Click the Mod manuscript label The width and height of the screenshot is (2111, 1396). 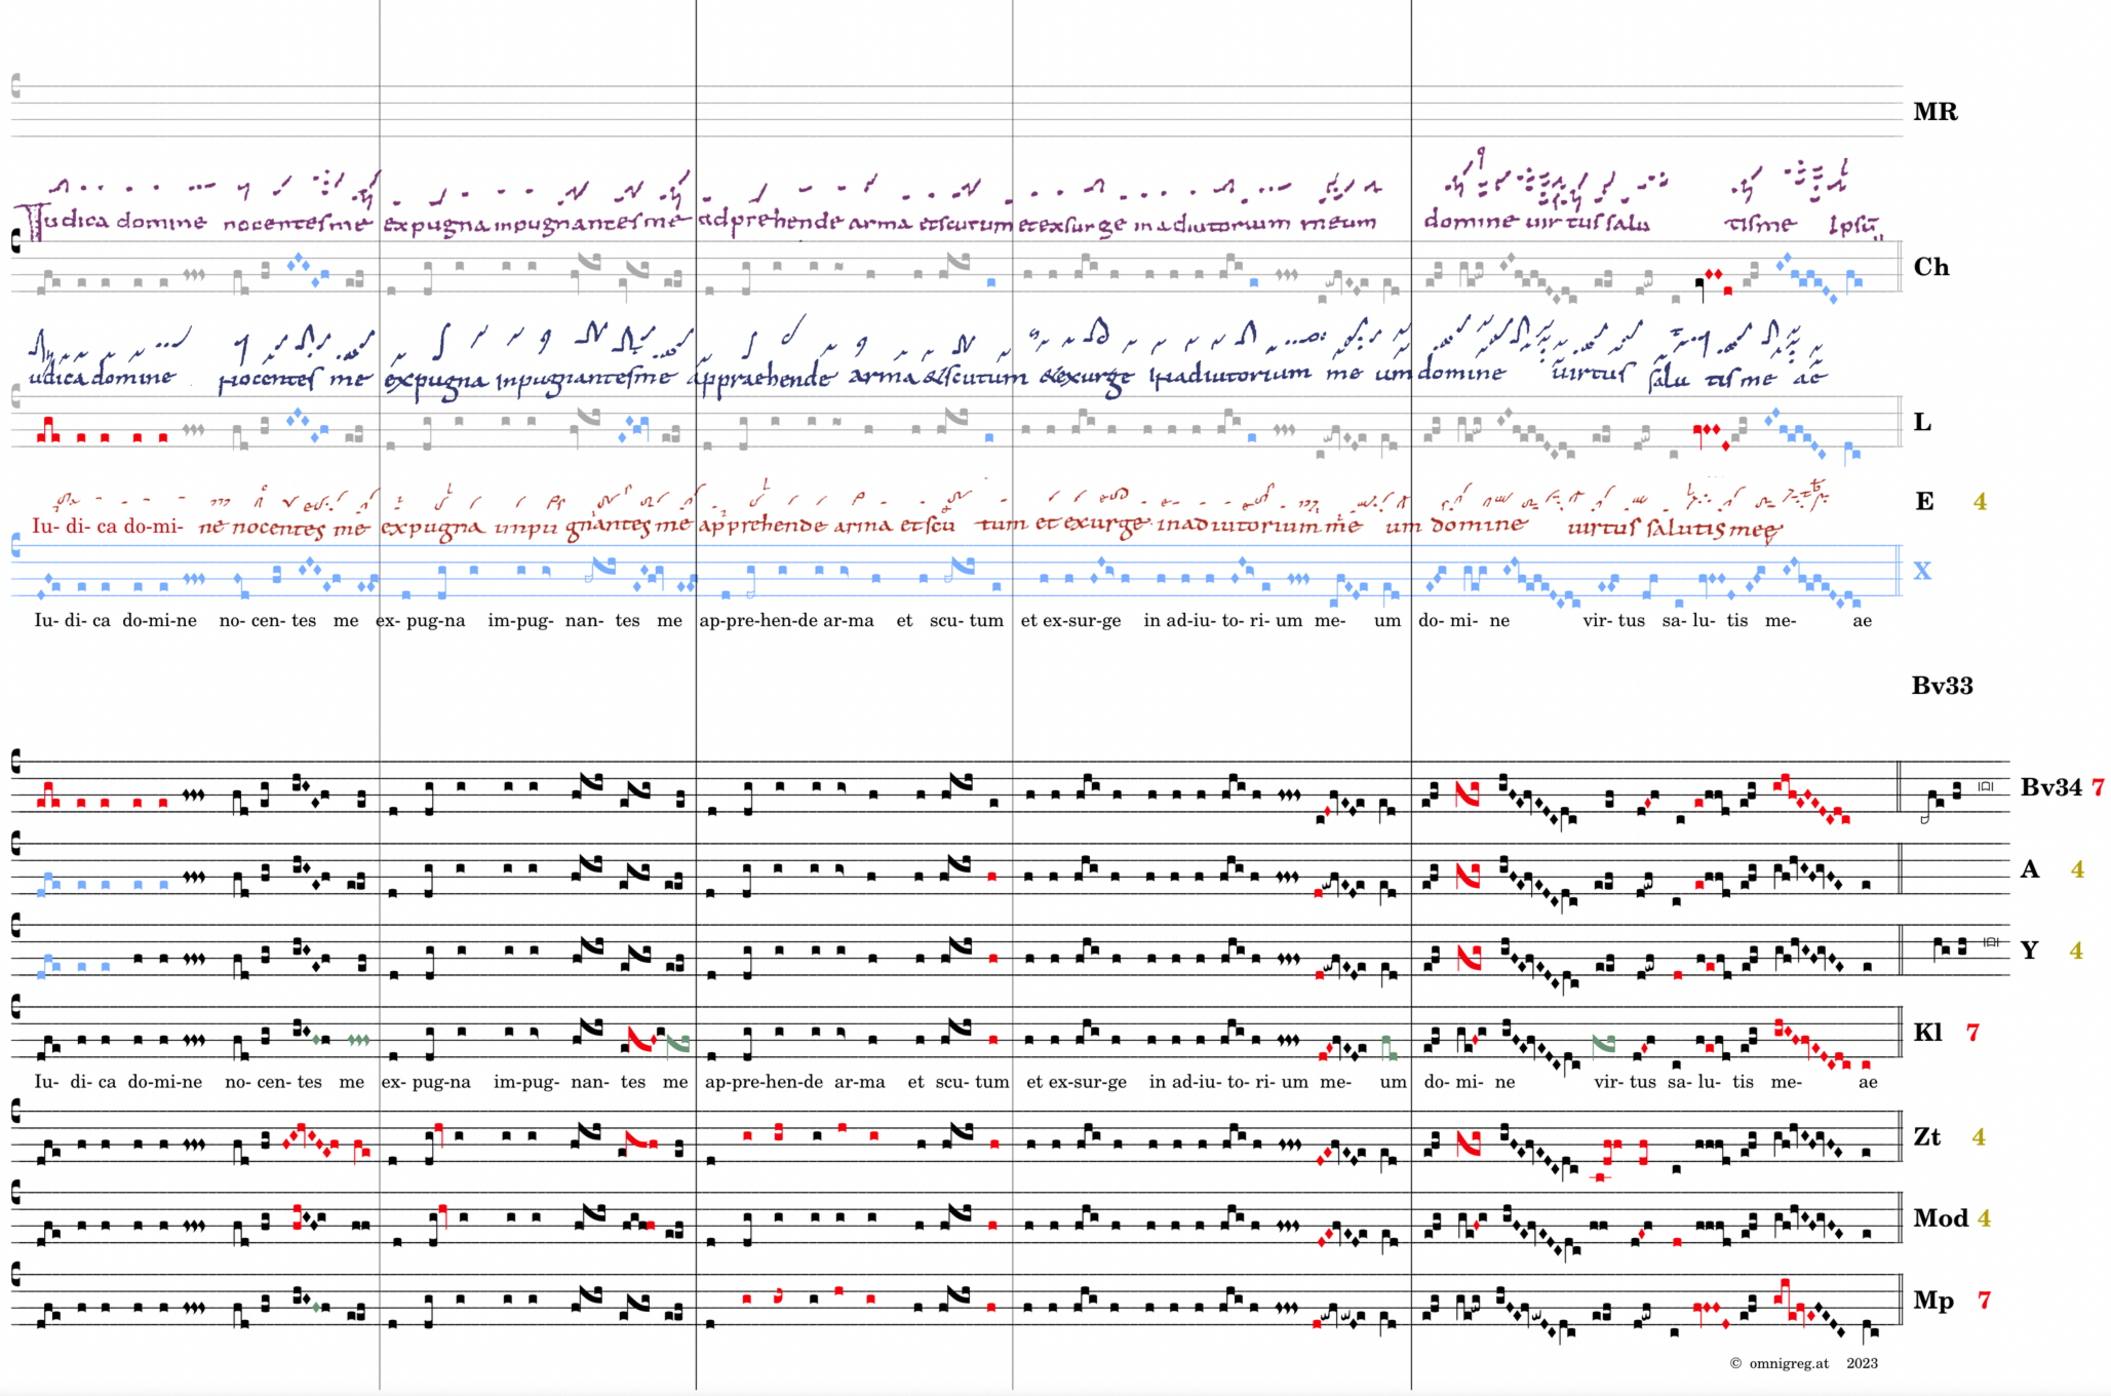click(x=1940, y=1218)
